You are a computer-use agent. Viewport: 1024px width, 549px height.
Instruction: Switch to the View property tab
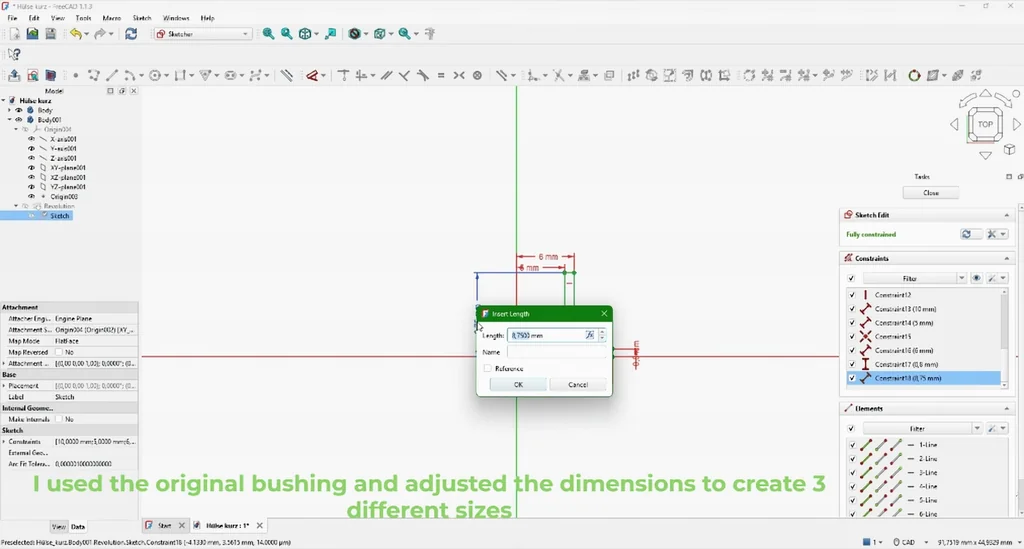click(x=58, y=527)
